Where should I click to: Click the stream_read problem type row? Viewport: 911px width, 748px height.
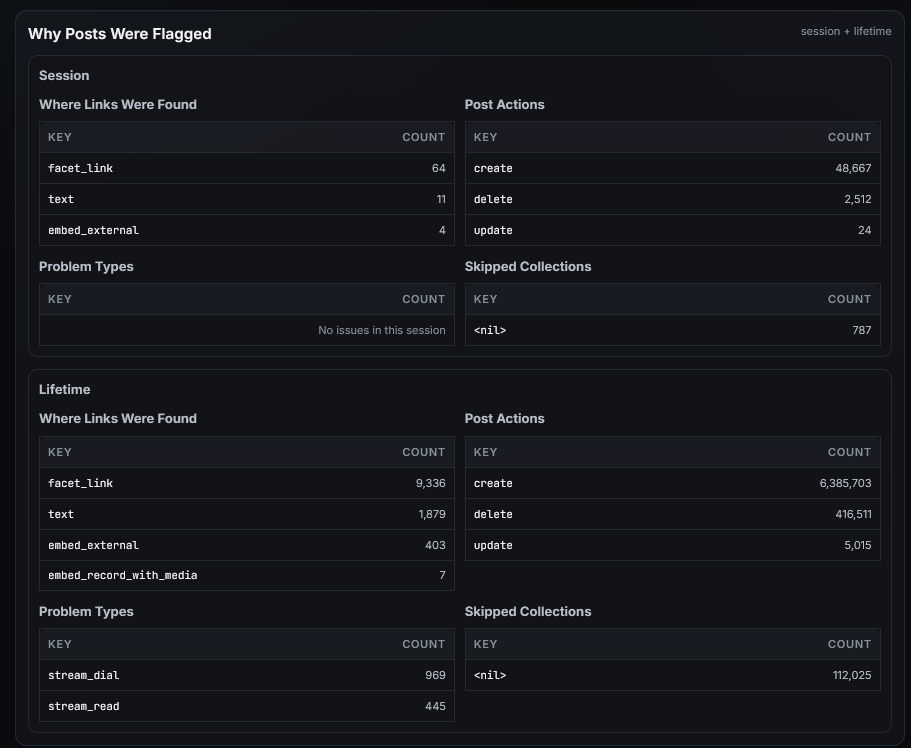click(x=246, y=706)
